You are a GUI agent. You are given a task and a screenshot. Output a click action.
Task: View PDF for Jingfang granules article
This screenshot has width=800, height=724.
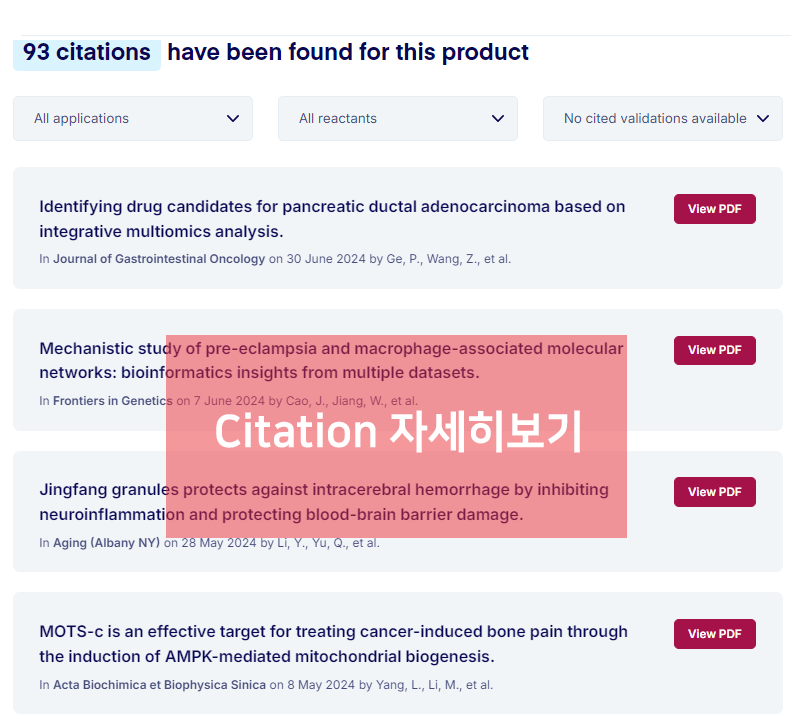714,492
